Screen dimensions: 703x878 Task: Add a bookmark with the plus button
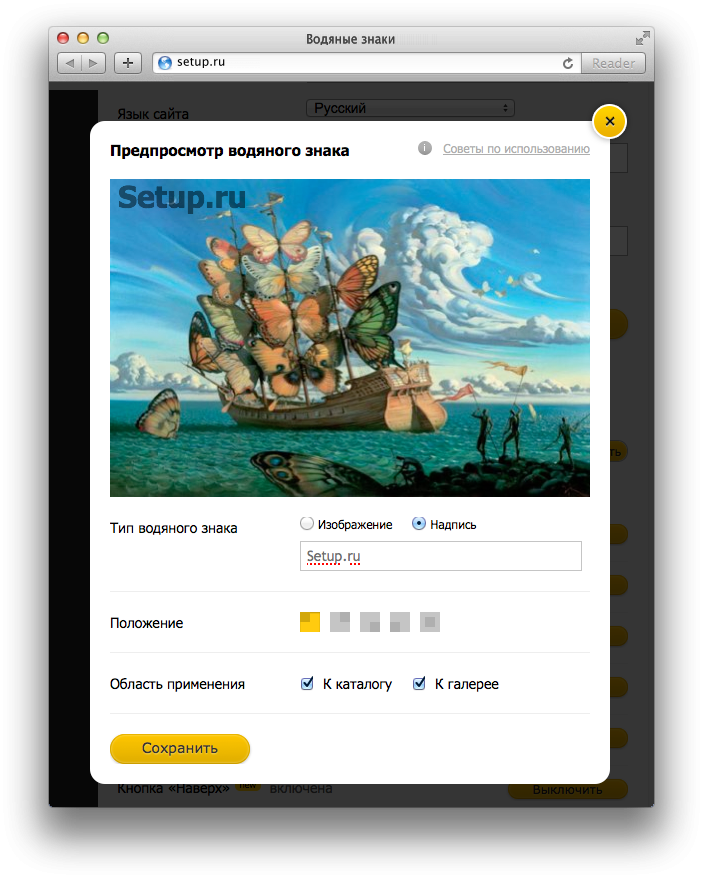(x=128, y=63)
